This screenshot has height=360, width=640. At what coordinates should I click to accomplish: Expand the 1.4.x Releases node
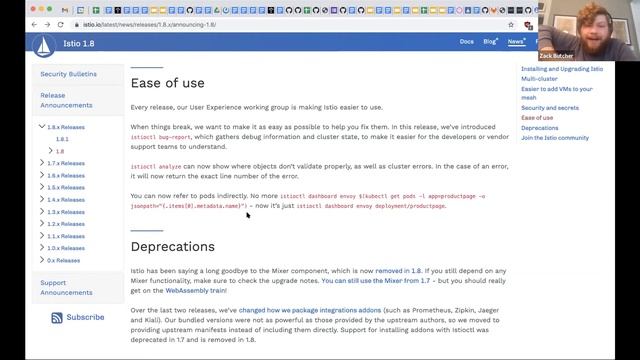[x=42, y=199]
